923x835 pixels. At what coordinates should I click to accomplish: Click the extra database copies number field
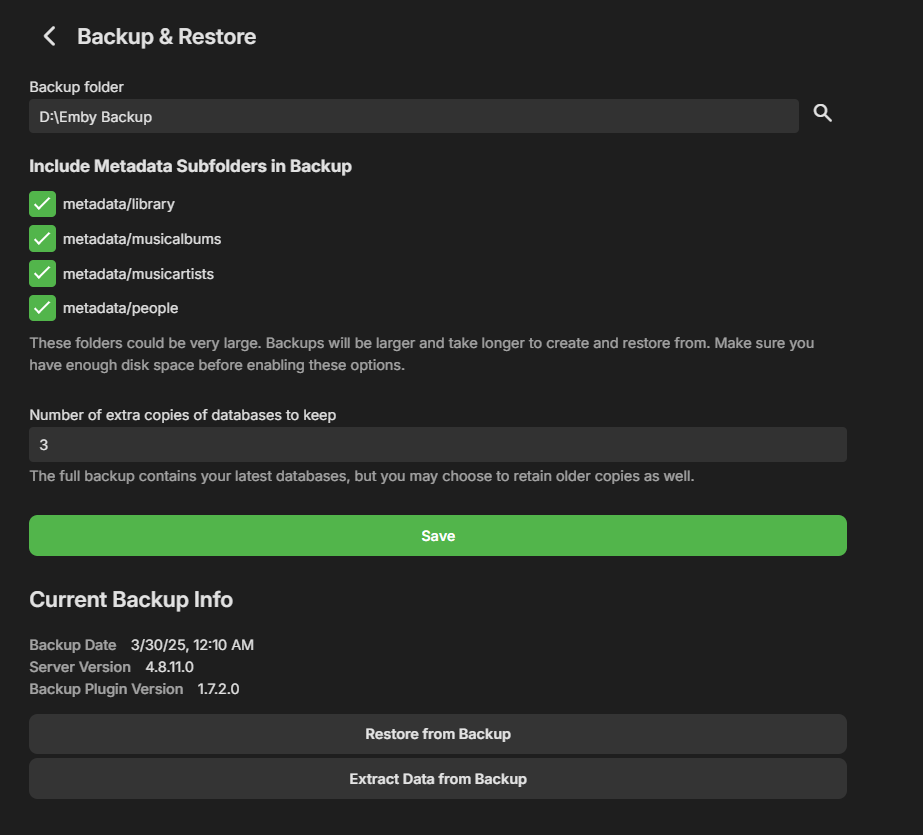point(437,444)
